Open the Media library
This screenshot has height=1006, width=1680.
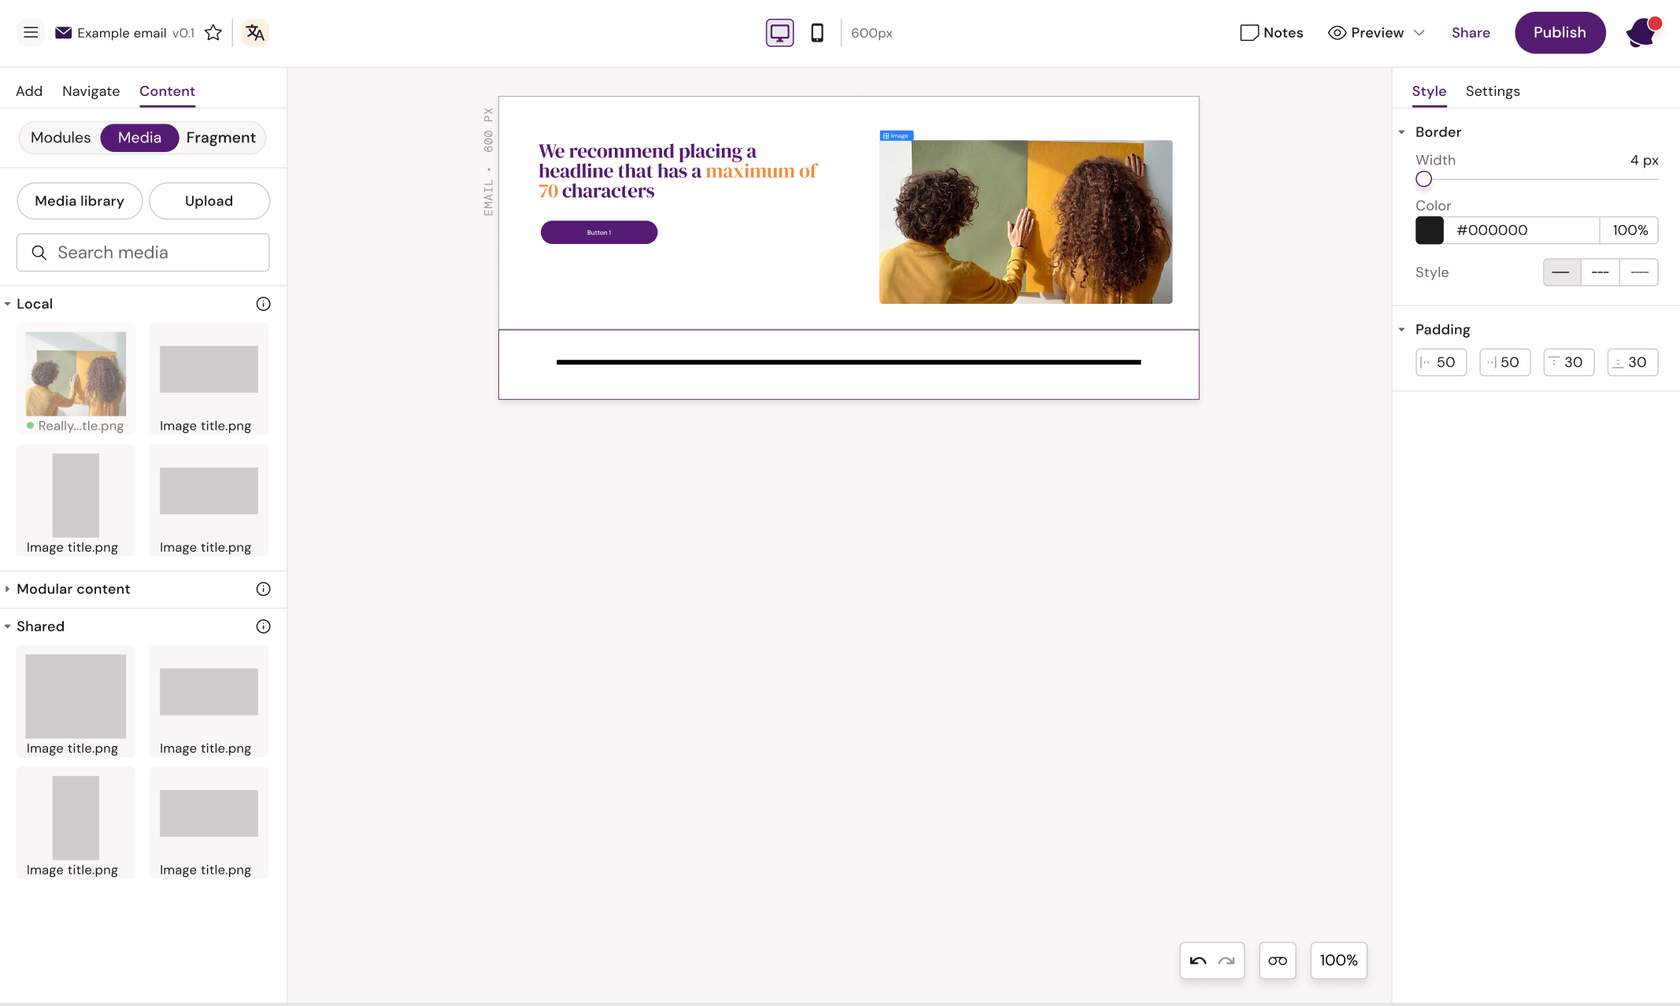coord(79,201)
